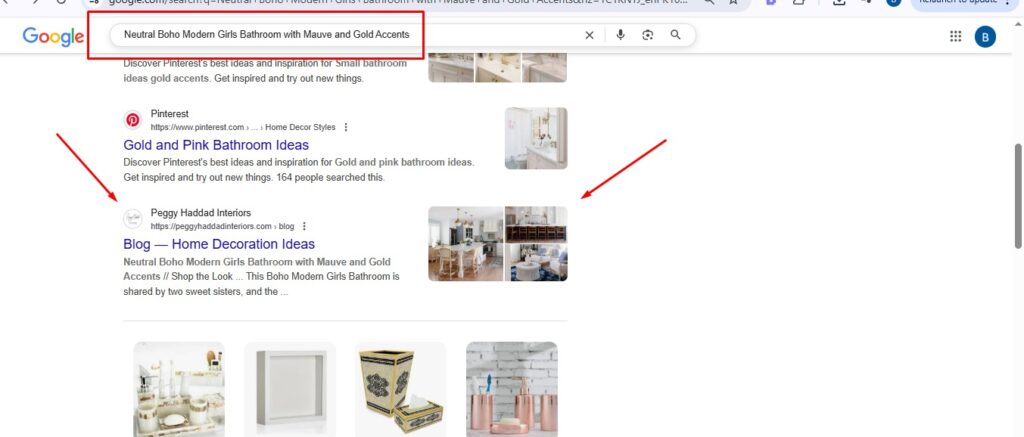This screenshot has width=1024, height=437.
Task: Click the Peggy Haddad Interiors site name
Action: [x=200, y=213]
